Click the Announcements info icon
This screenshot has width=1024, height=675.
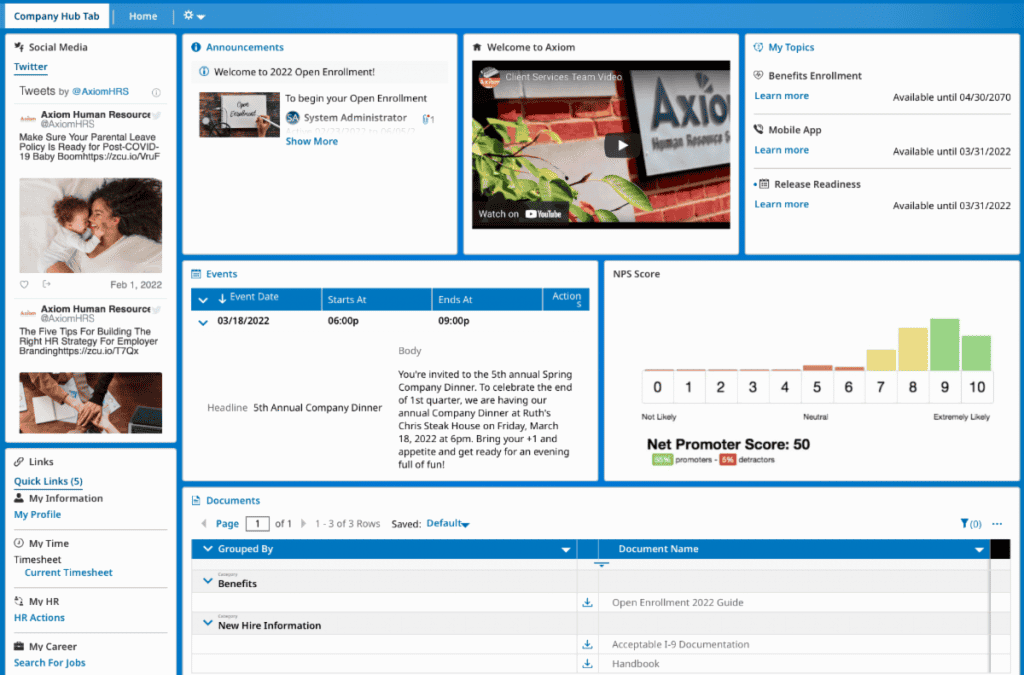click(x=197, y=47)
